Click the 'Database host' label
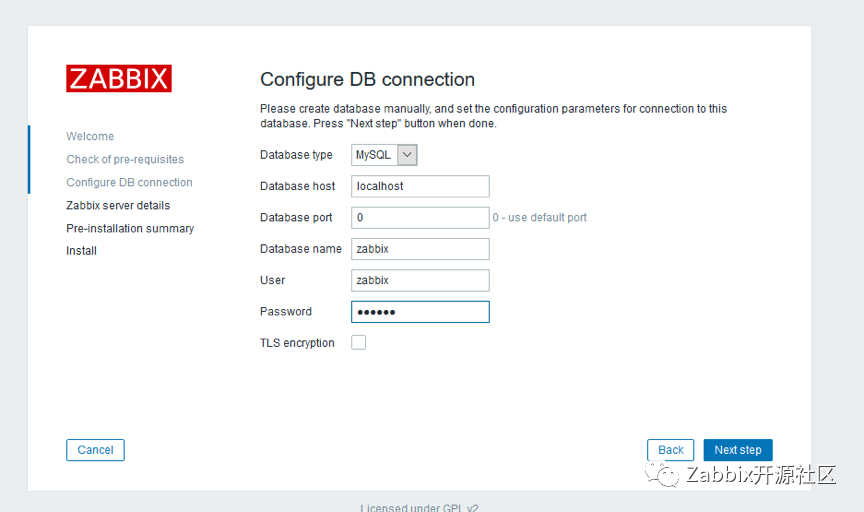 pos(298,186)
